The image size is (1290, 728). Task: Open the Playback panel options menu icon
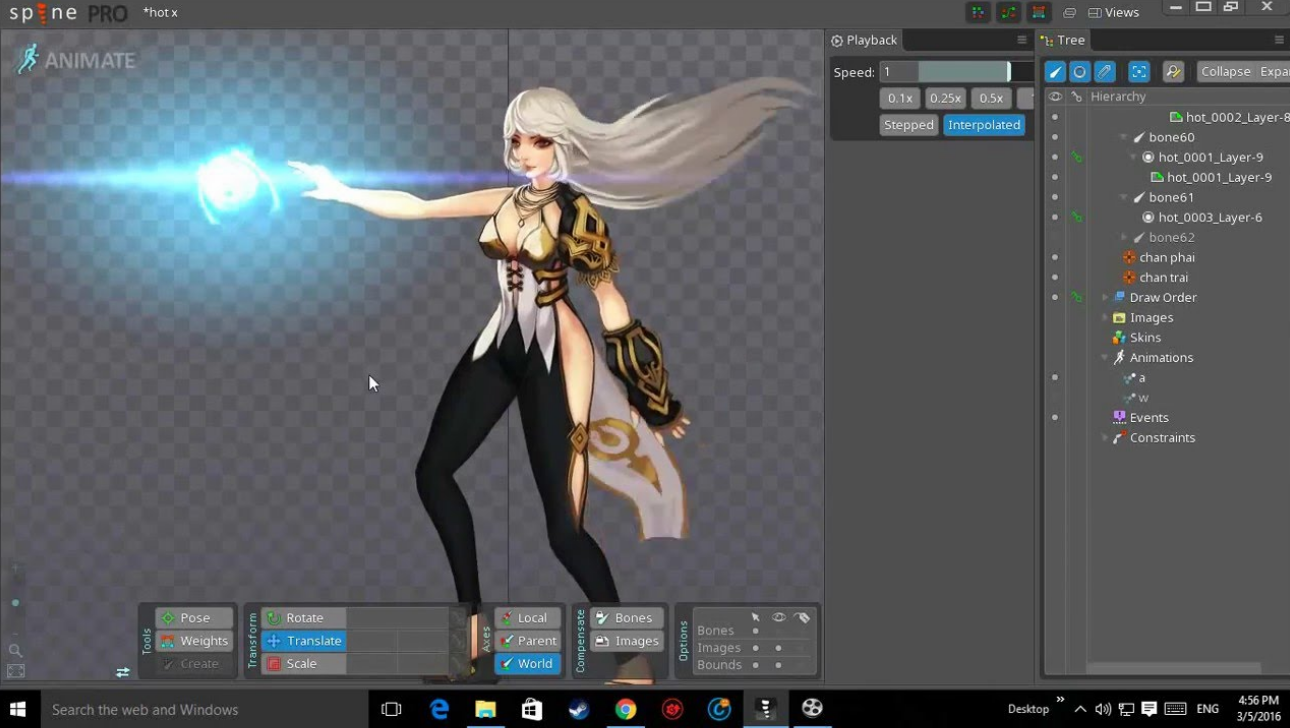click(x=1022, y=40)
